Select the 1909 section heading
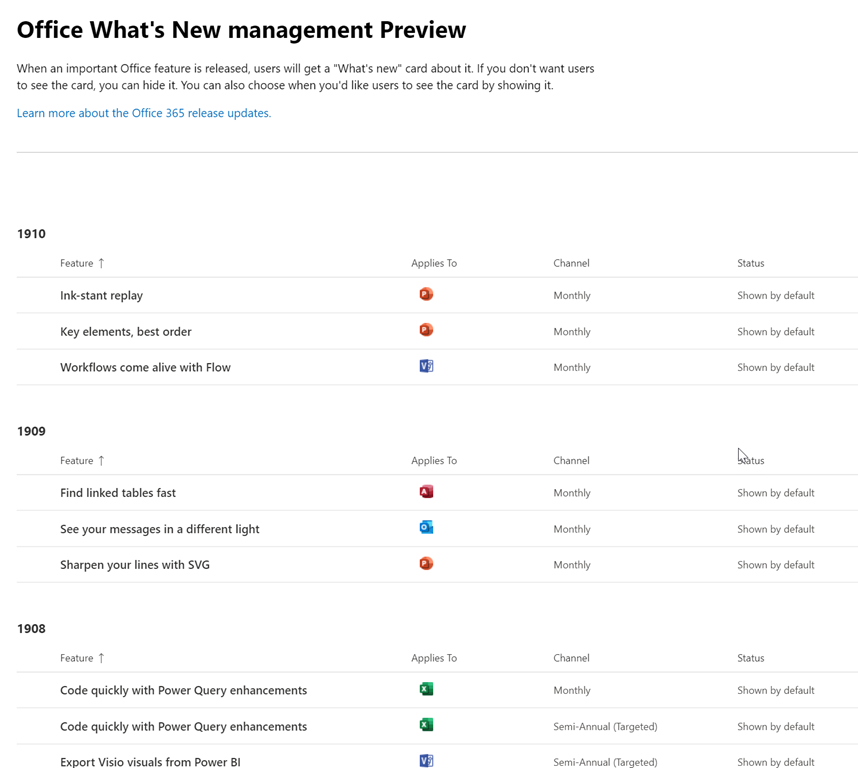This screenshot has height=768, width=858. click(31, 430)
